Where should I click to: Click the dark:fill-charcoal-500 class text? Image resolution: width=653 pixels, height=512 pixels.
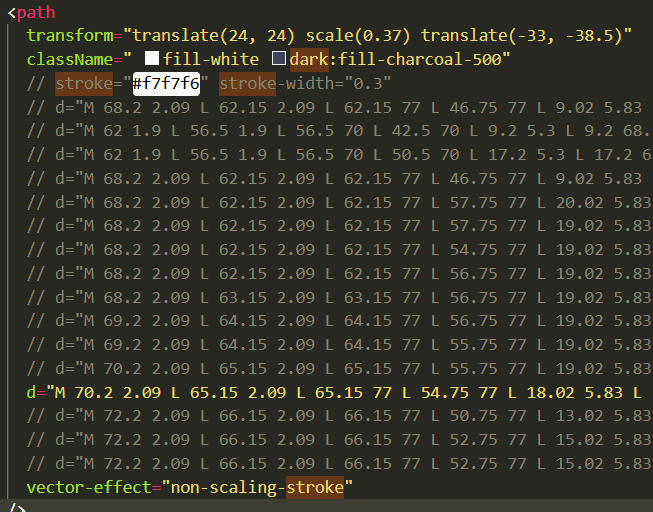point(400,60)
